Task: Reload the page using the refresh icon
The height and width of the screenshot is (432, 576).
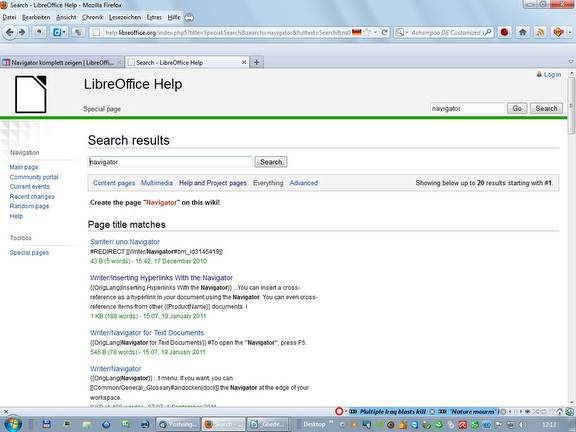Action: click(x=384, y=32)
